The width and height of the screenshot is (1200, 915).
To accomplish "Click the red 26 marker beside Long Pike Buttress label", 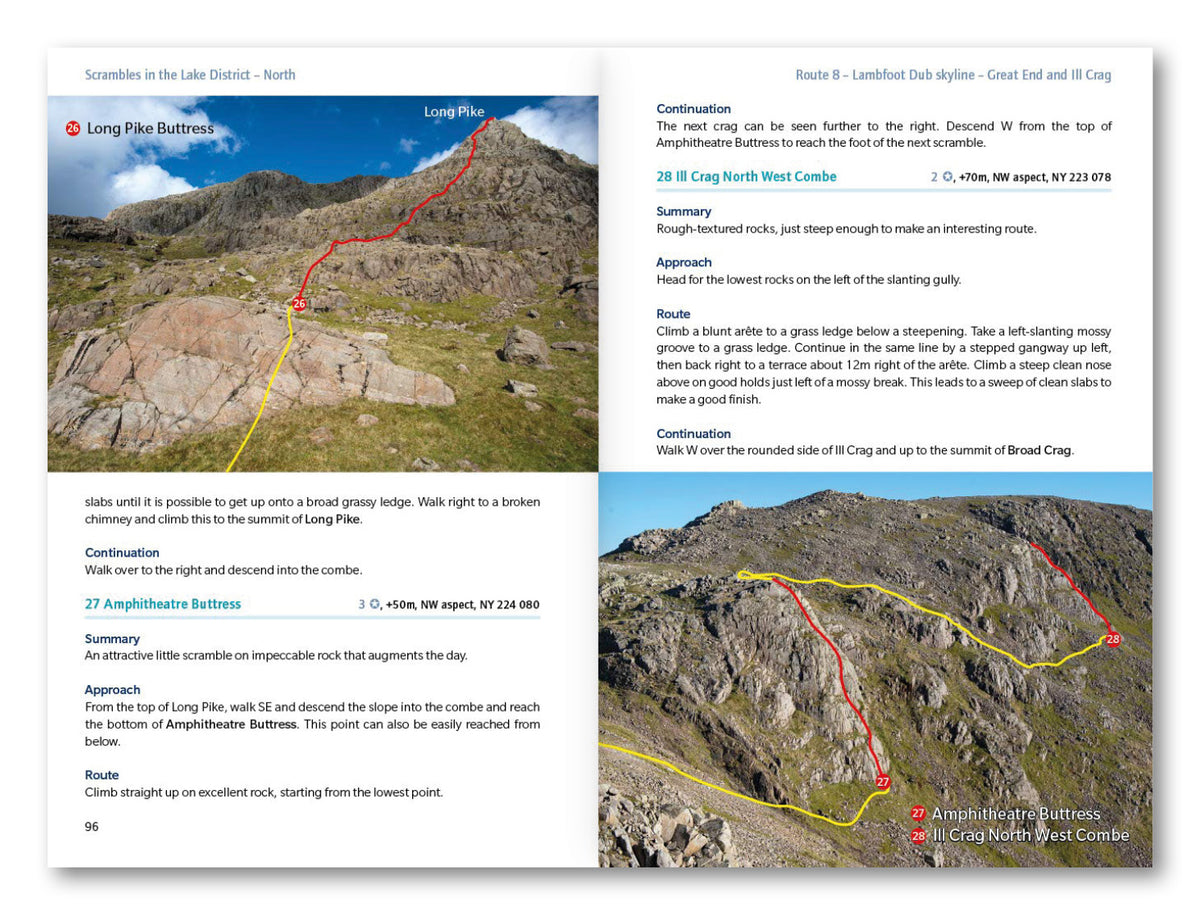I will coord(73,128).
